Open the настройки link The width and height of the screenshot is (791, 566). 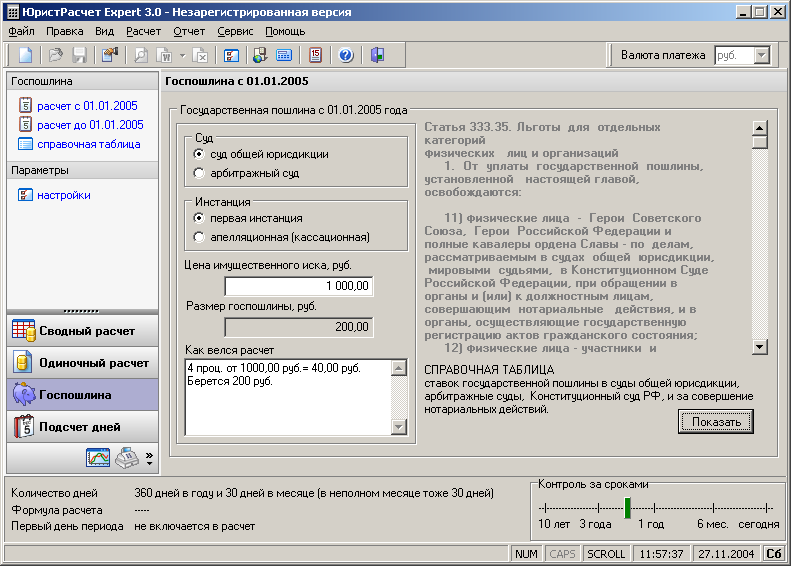pos(64,195)
